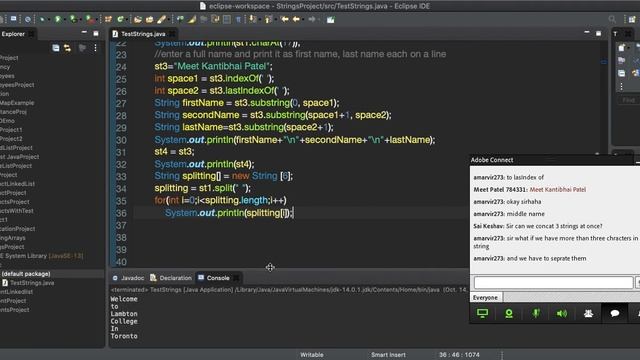Viewport: 640px width, 360px height.
Task: Click the Writable status bar entry
Action: pos(312,355)
